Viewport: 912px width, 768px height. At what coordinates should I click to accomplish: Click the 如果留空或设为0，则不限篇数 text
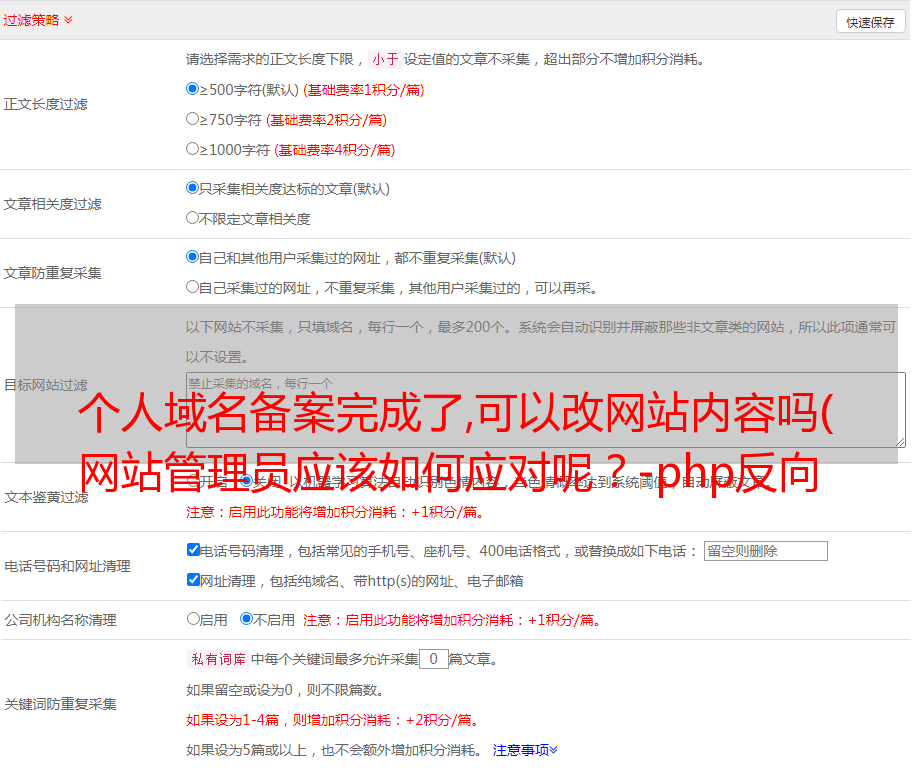point(285,690)
